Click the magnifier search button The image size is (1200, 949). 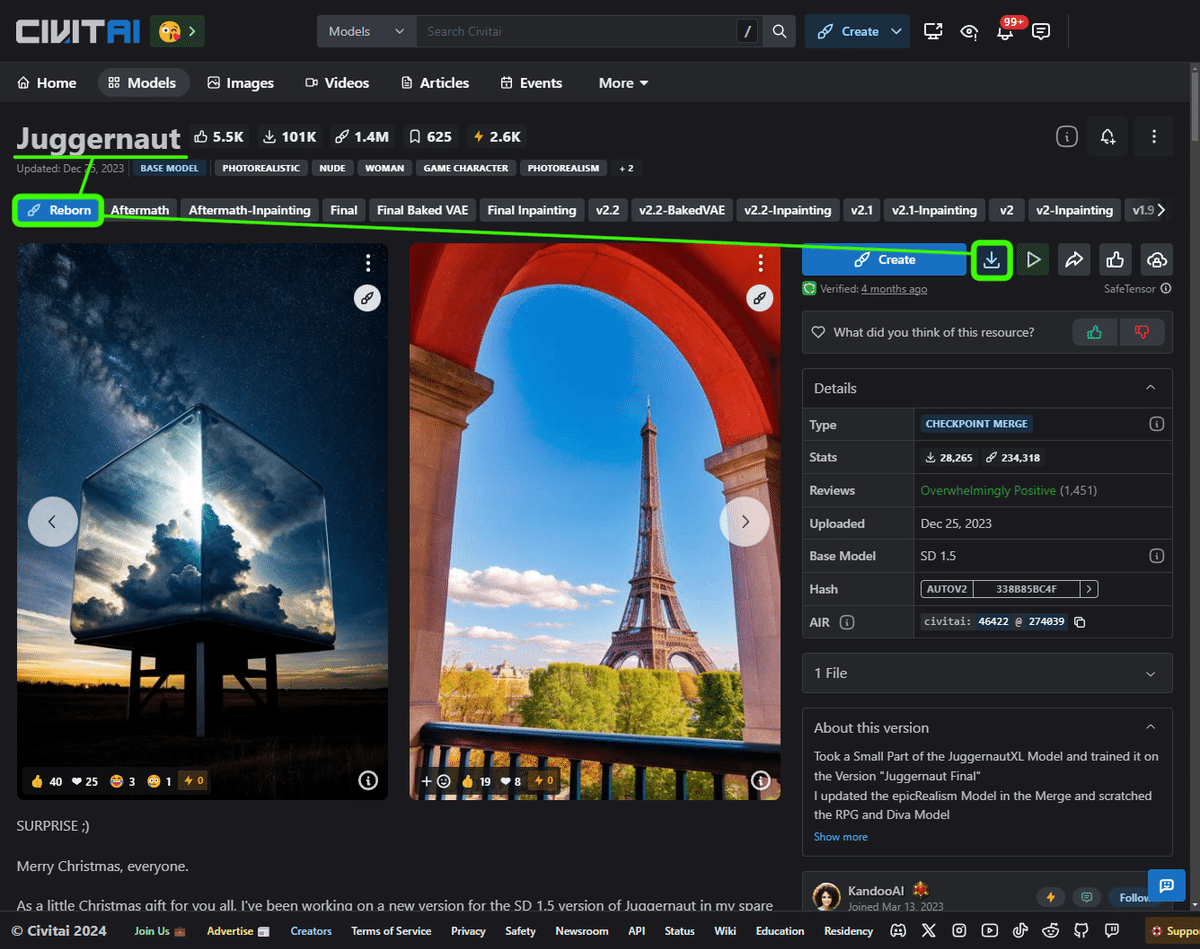[779, 31]
